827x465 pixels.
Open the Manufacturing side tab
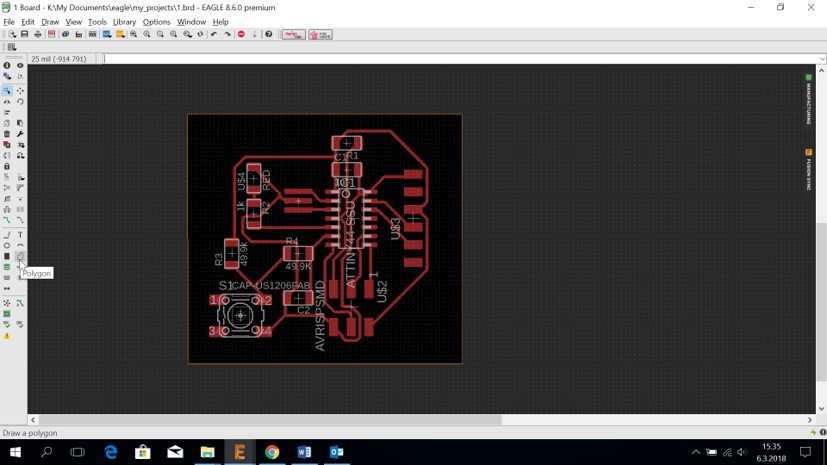[x=809, y=100]
